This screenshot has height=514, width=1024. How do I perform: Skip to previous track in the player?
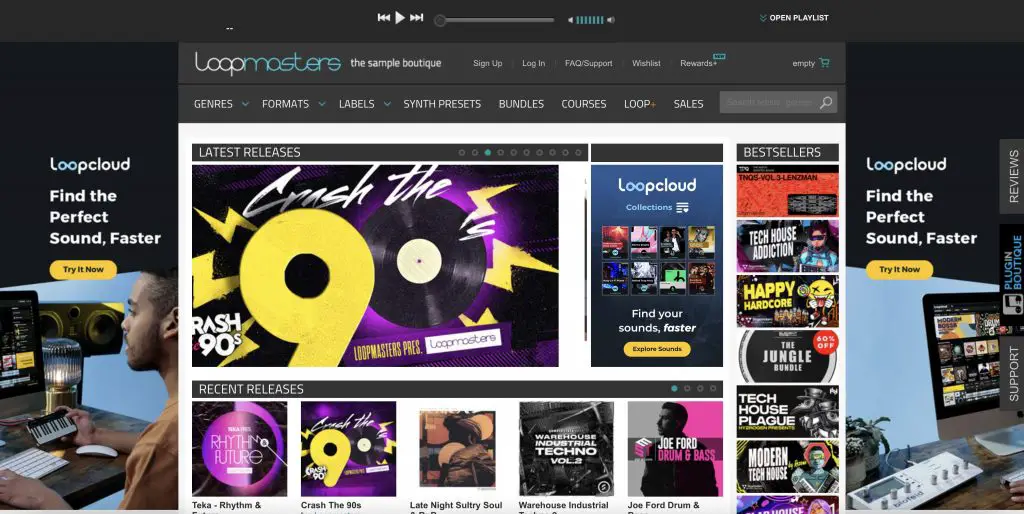coord(384,18)
